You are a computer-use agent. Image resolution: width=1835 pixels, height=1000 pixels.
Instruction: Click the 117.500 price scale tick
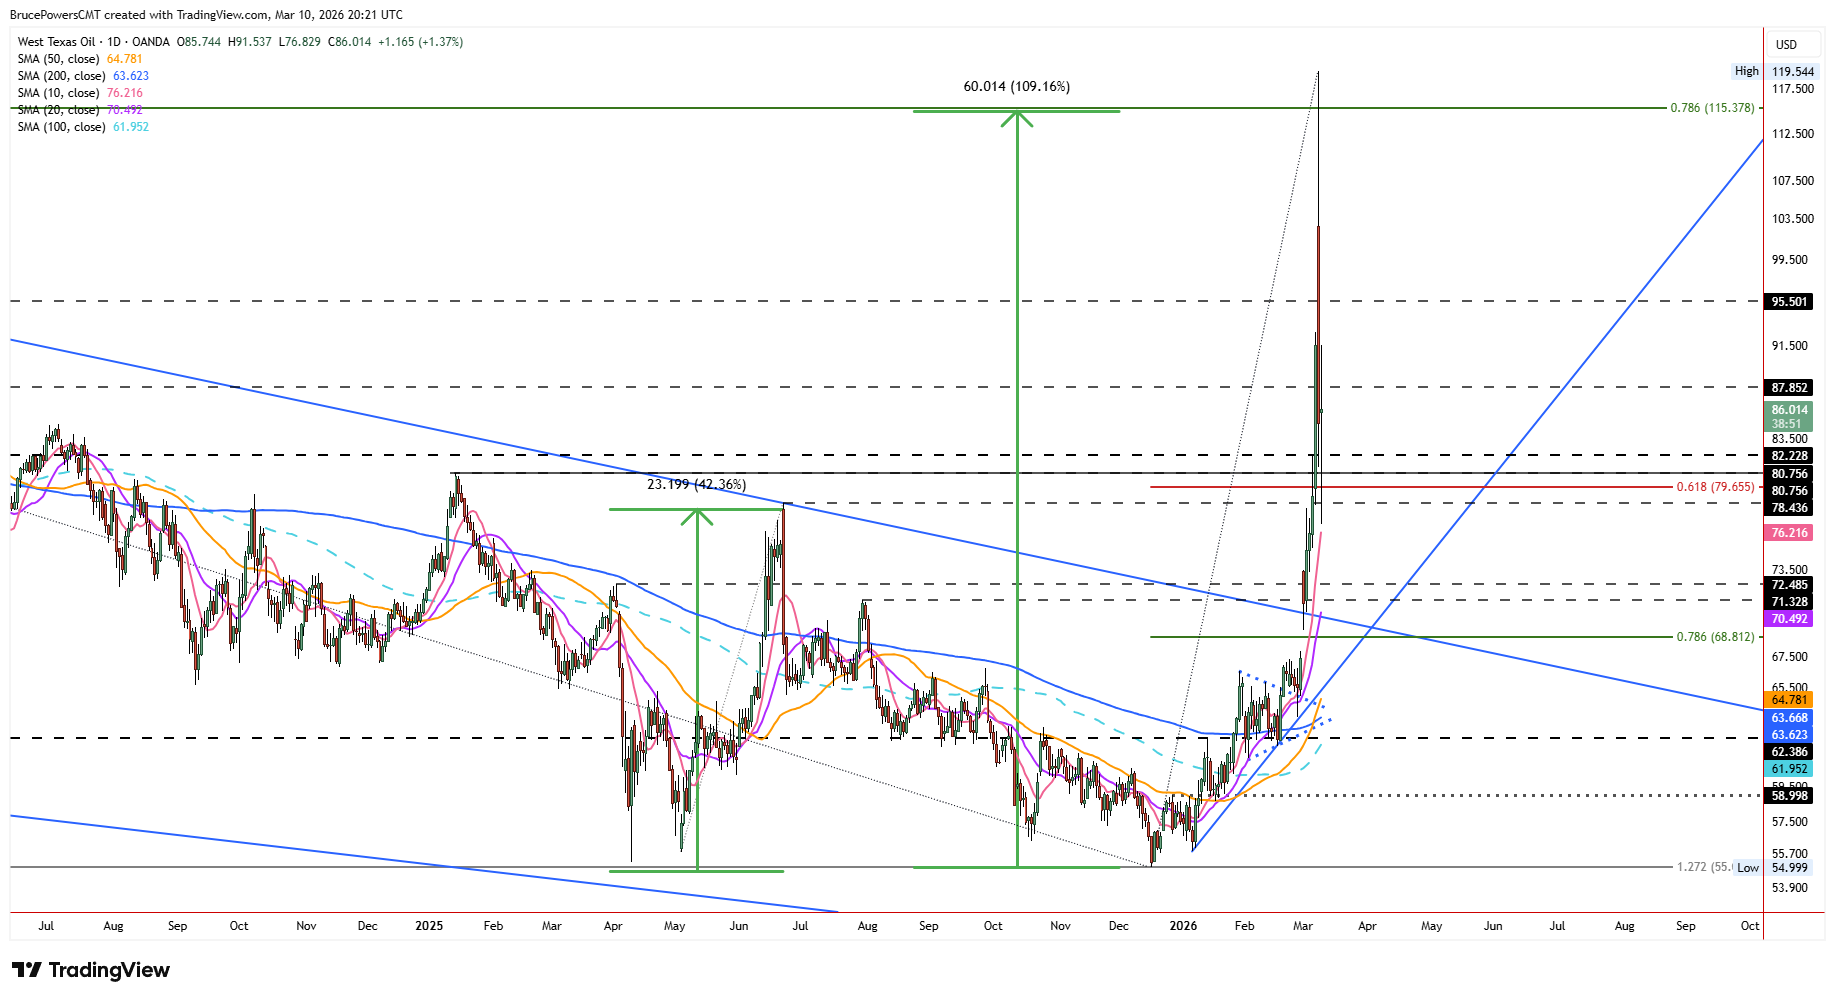(1792, 89)
